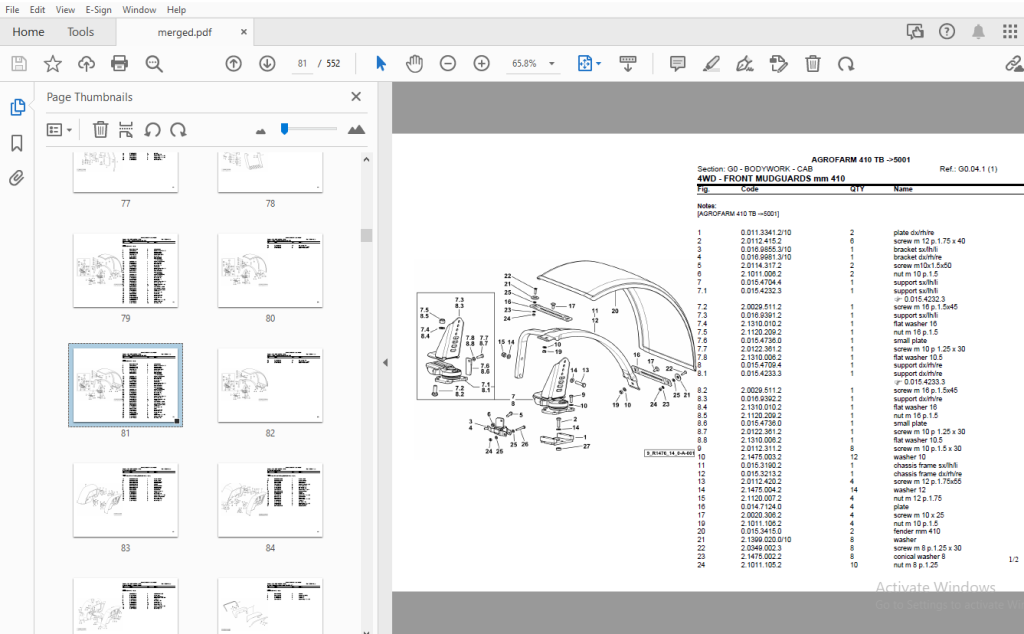1024x634 pixels.
Task: Activate the selection arrow tool
Action: point(381,63)
